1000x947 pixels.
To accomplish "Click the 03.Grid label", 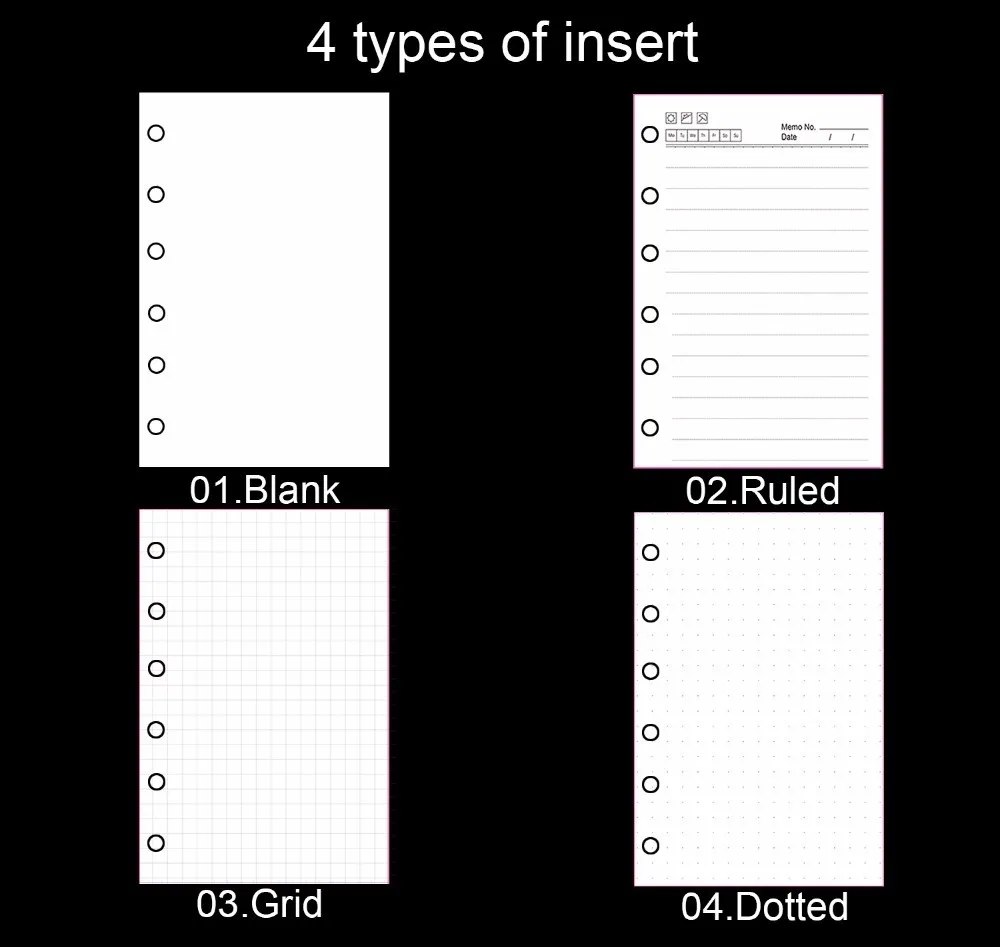I will 260,904.
